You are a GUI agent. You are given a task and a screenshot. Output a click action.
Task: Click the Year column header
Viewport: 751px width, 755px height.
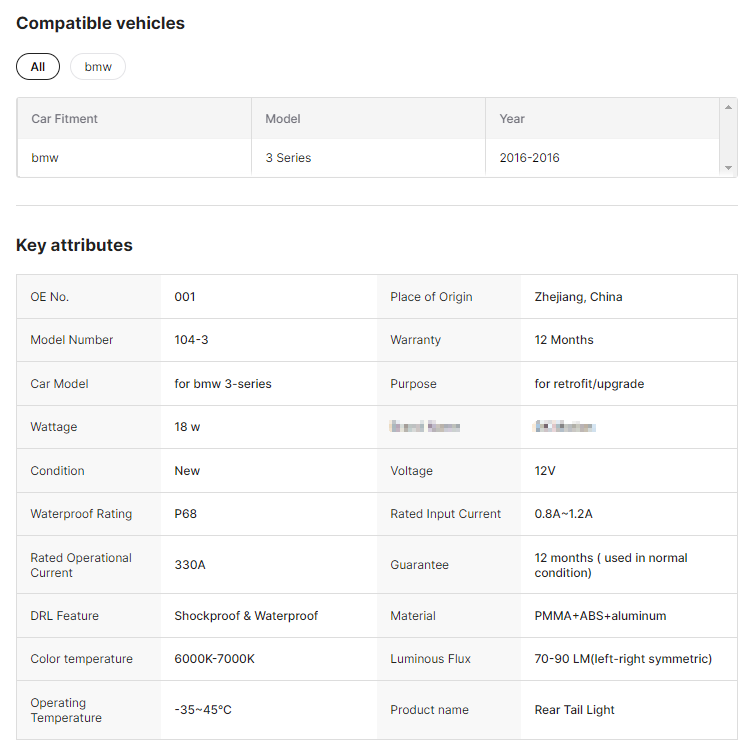tap(512, 119)
